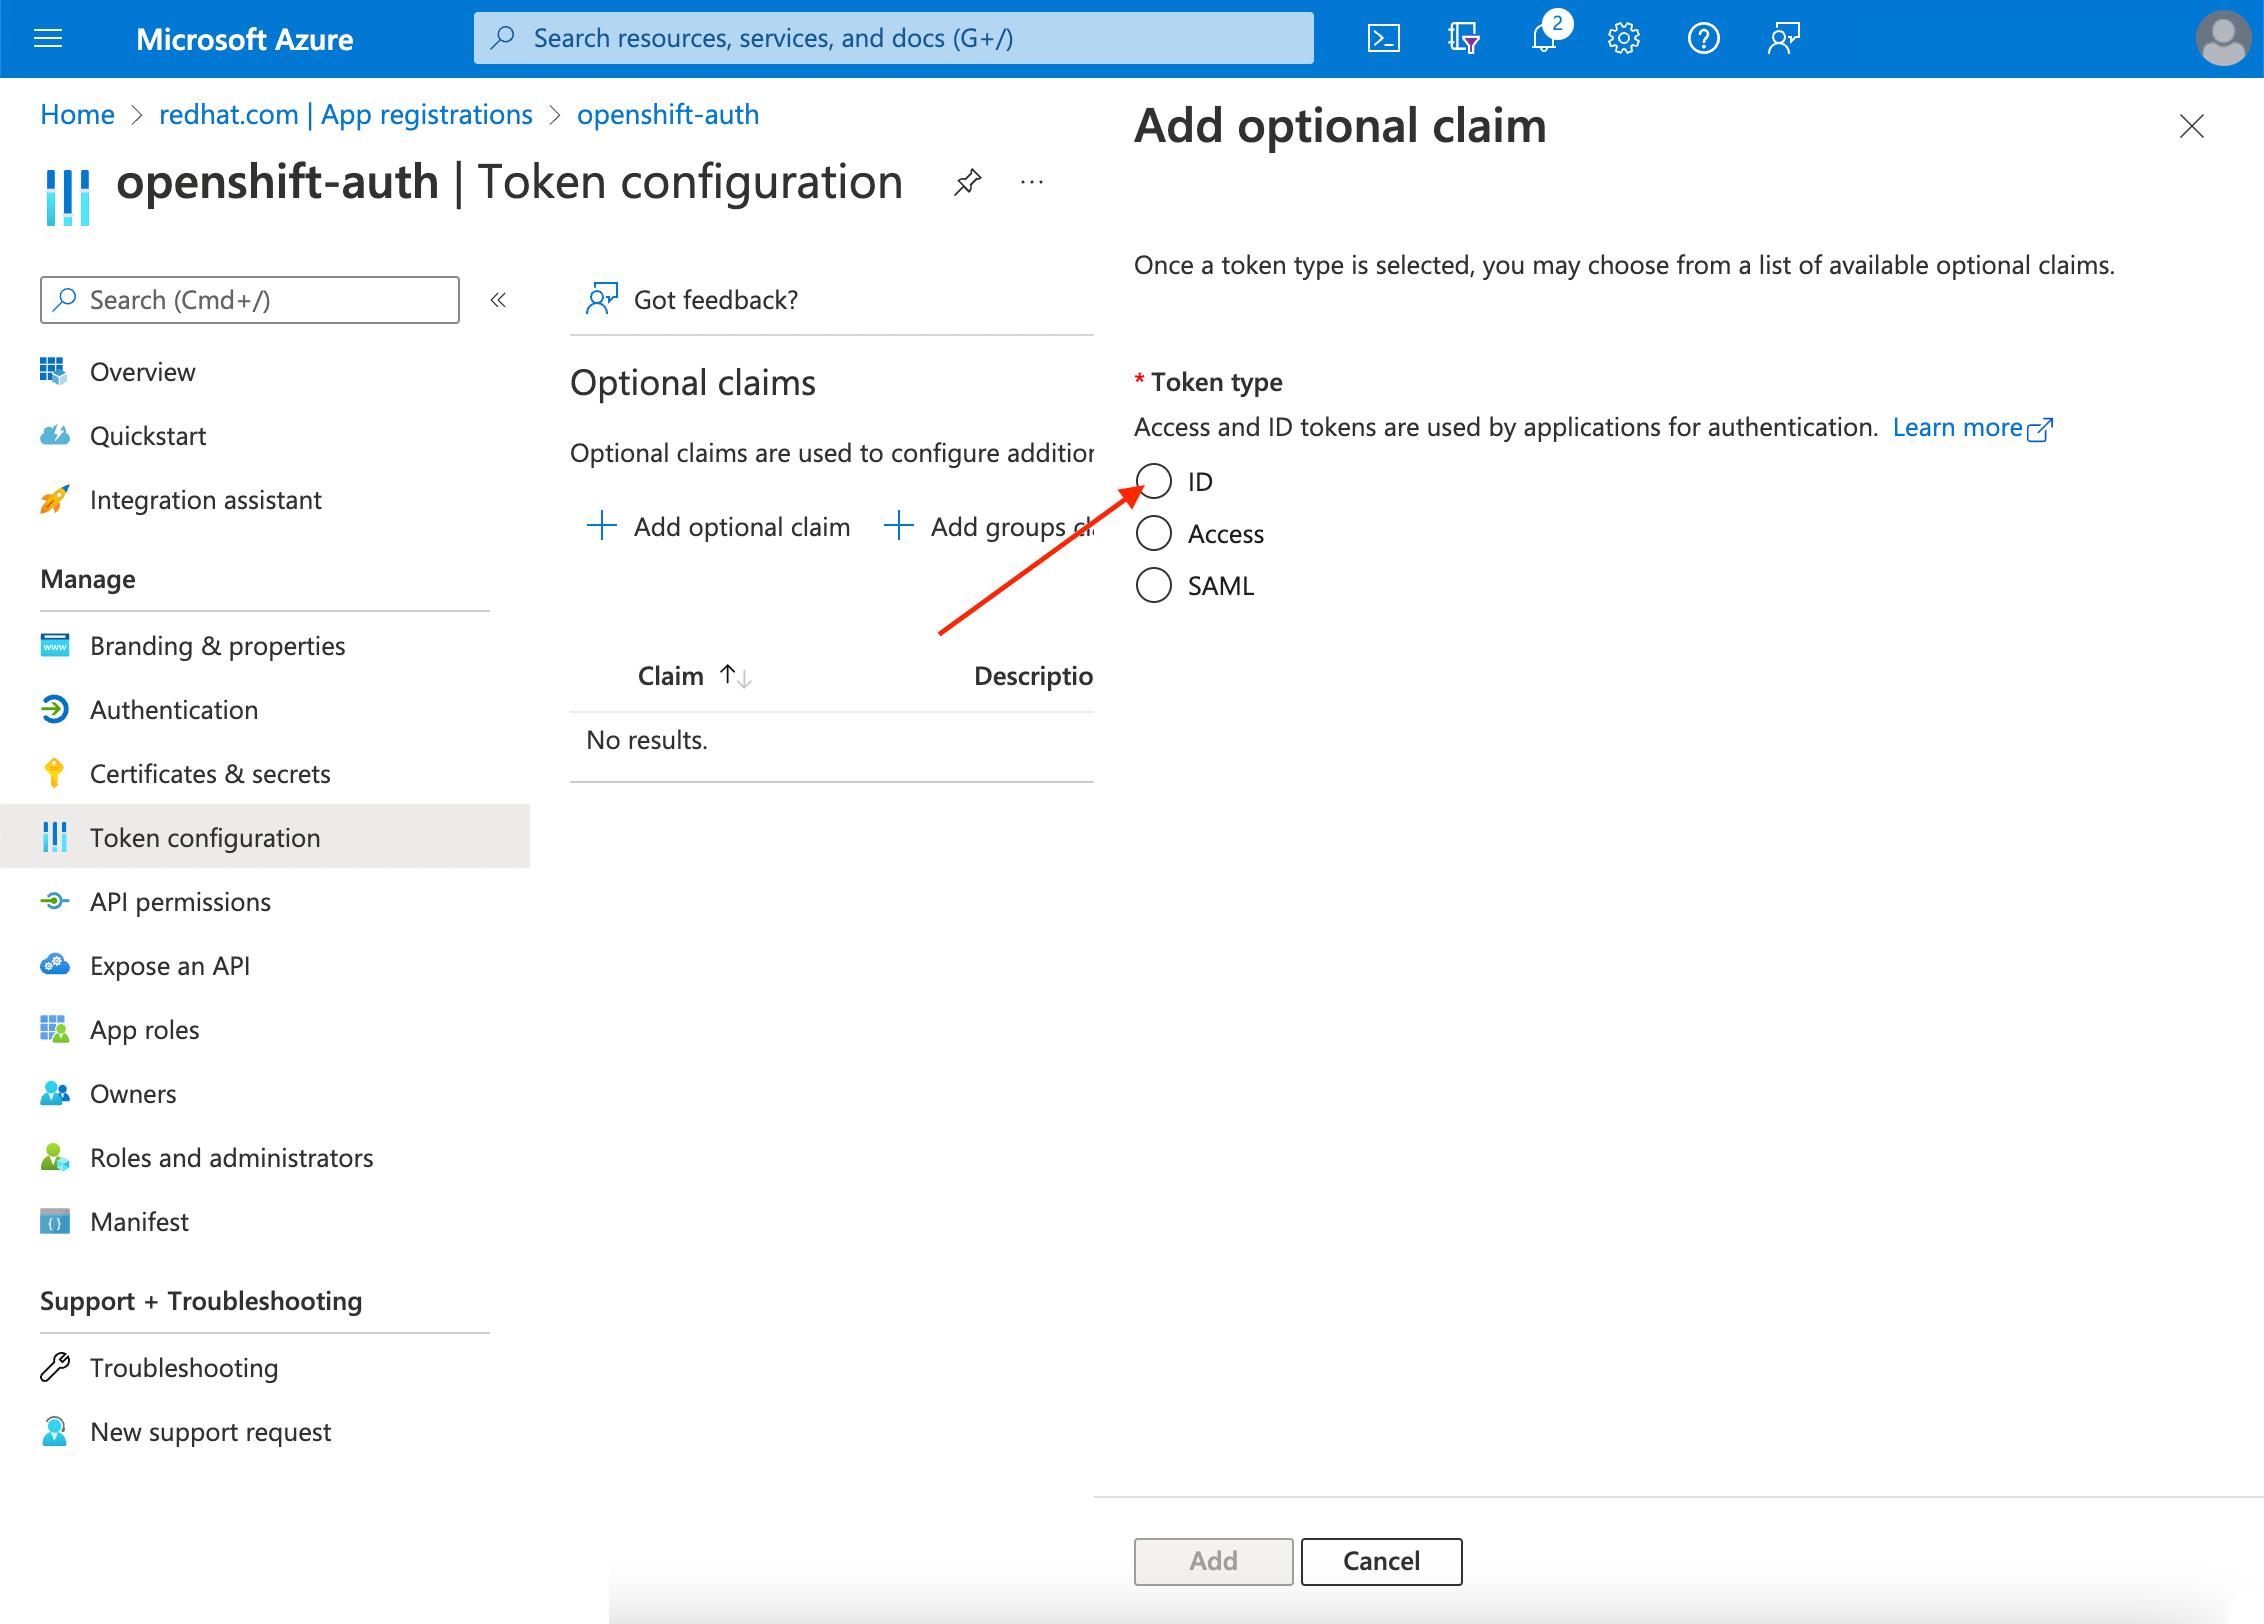Collapse the left navigation menu
This screenshot has height=1624, width=2264.
[498, 300]
